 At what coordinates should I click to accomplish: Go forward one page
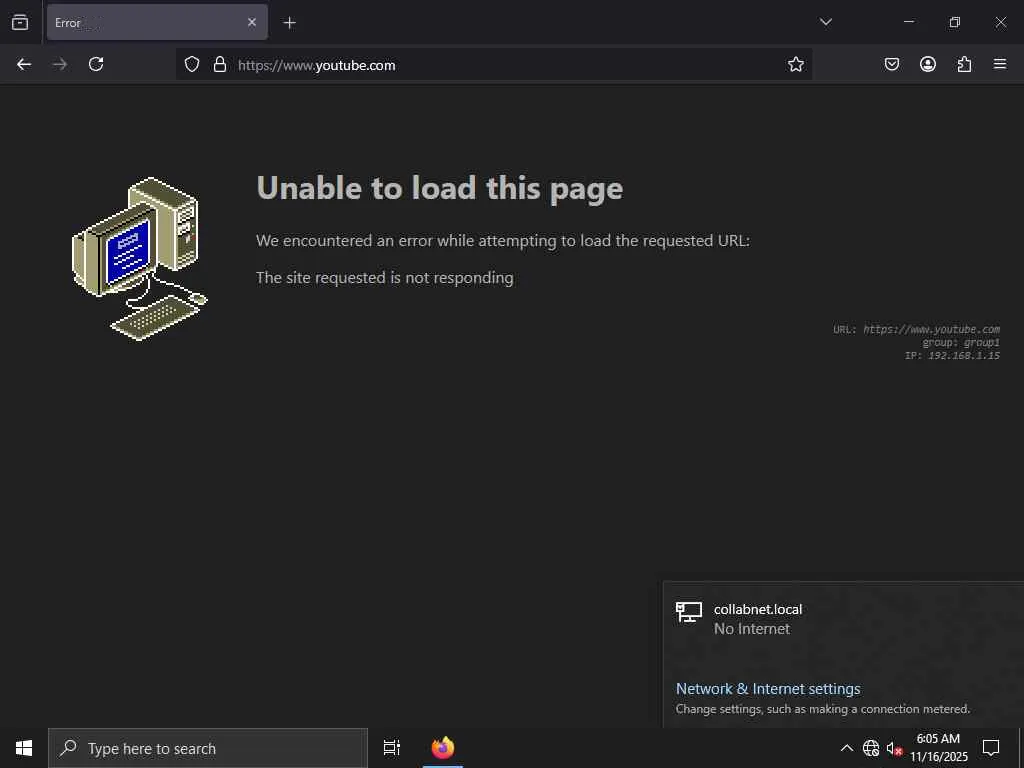(x=60, y=64)
